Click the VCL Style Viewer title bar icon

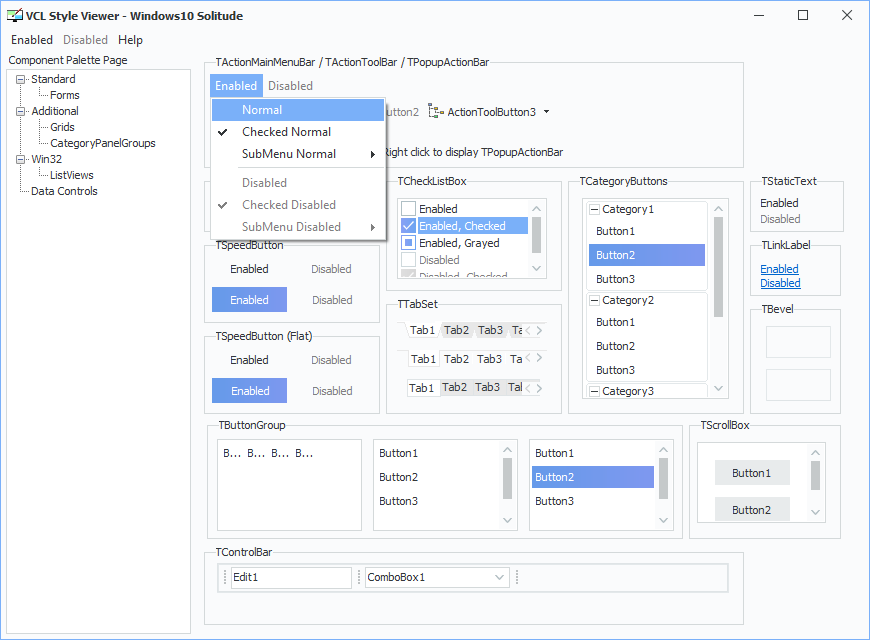tap(15, 16)
